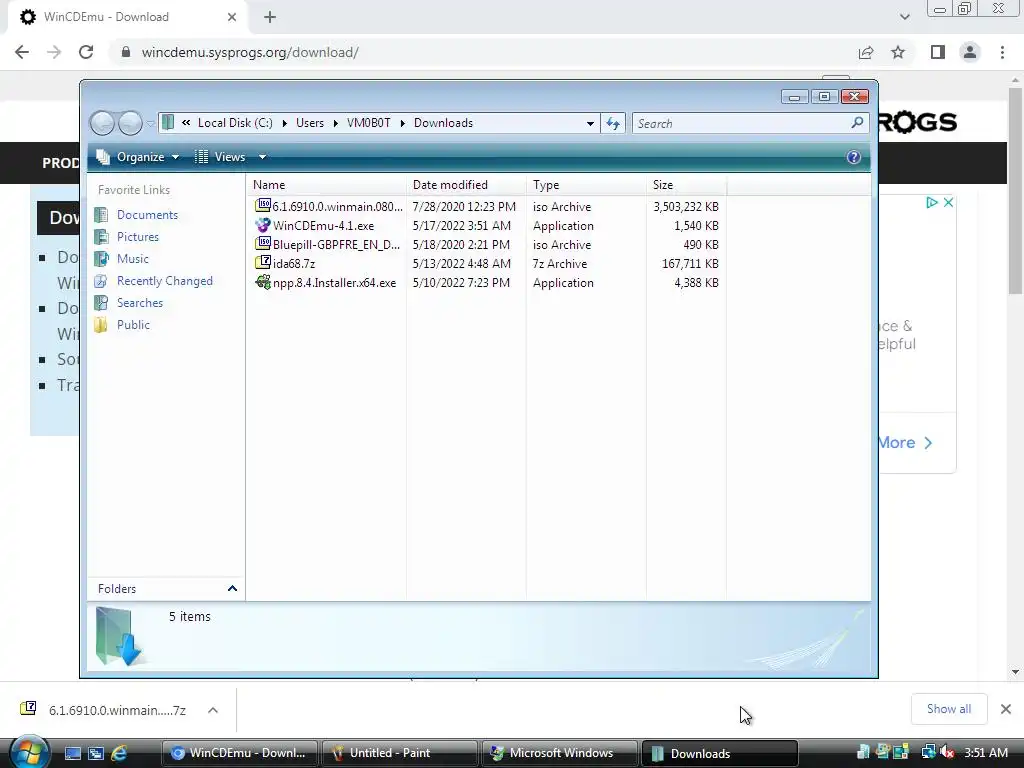1024x768 pixels.
Task: Close the Chrome downloads bar
Action: (x=1006, y=709)
